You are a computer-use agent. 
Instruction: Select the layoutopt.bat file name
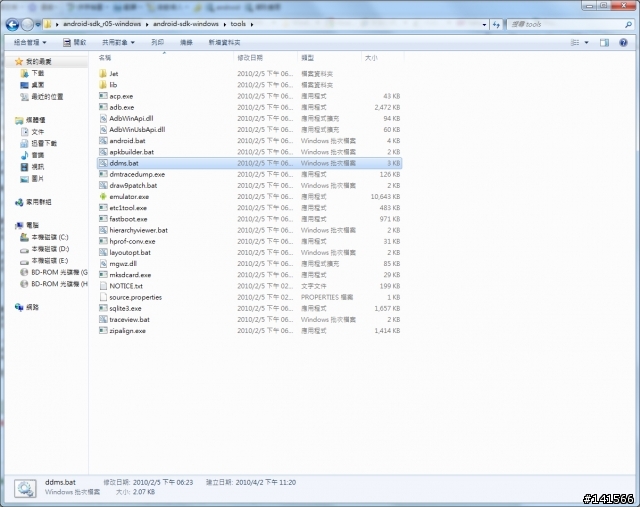(x=130, y=253)
